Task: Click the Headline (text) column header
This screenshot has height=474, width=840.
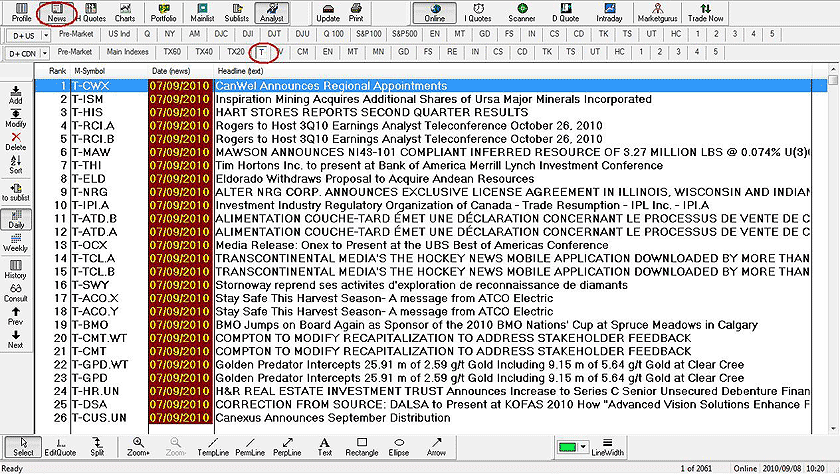Action: click(x=241, y=71)
